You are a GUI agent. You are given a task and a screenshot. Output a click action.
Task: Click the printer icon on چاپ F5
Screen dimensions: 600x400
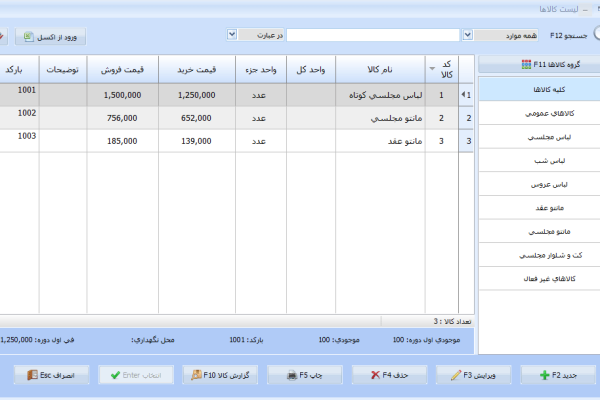292,375
